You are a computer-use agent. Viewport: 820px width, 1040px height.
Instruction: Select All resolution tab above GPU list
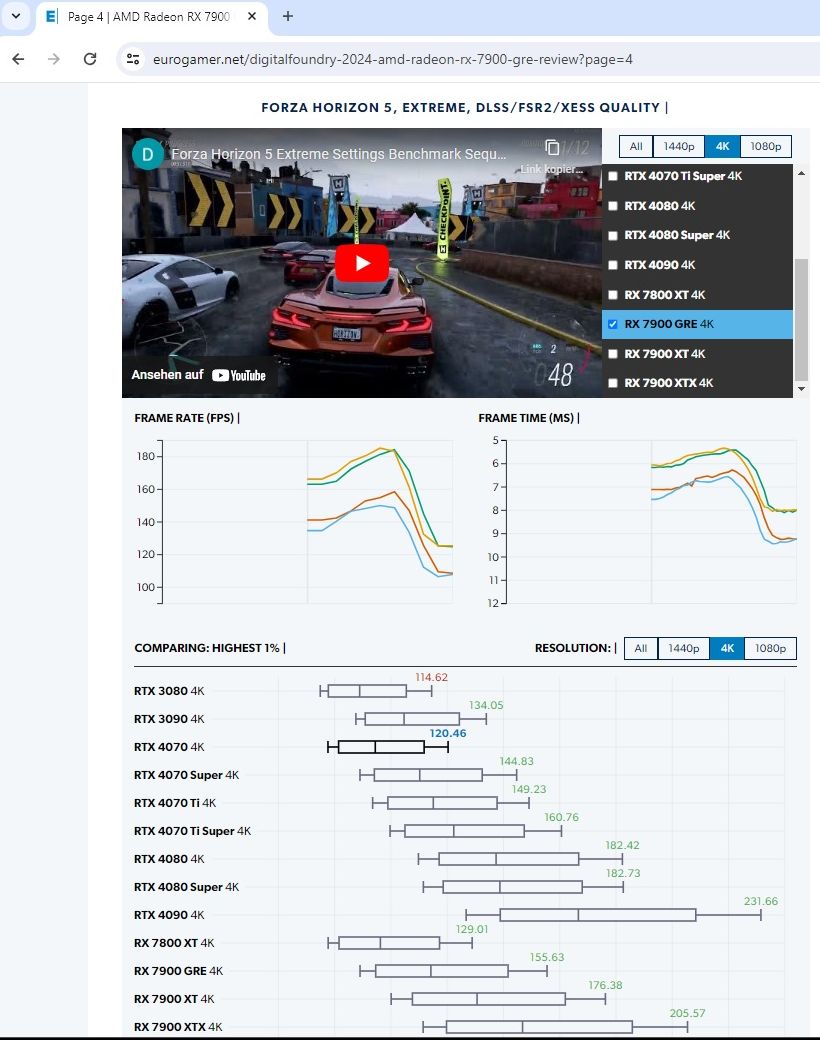(636, 147)
